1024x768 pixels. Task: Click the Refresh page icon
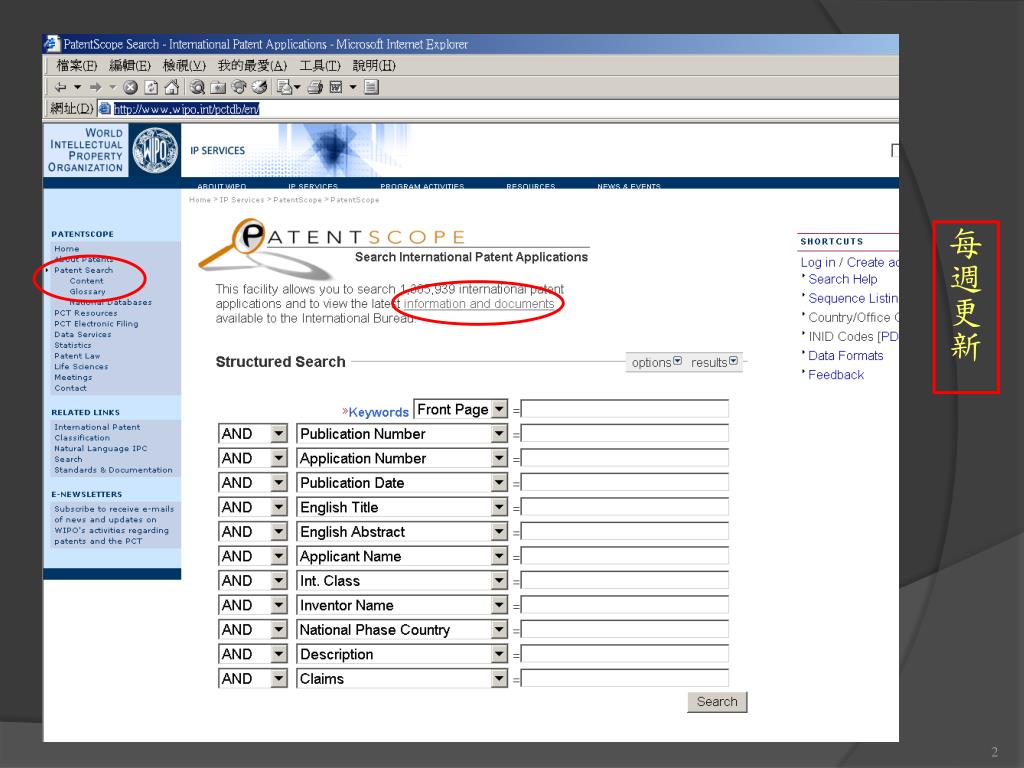tap(151, 87)
